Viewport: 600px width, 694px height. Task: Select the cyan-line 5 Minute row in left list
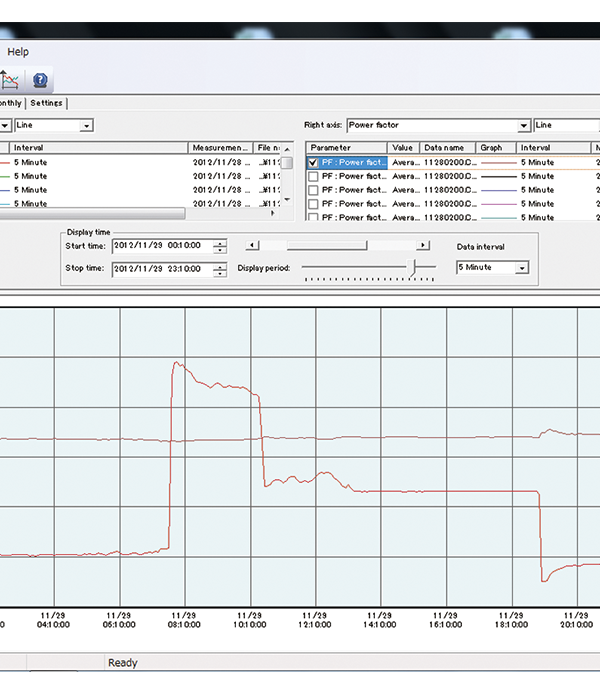pos(140,203)
